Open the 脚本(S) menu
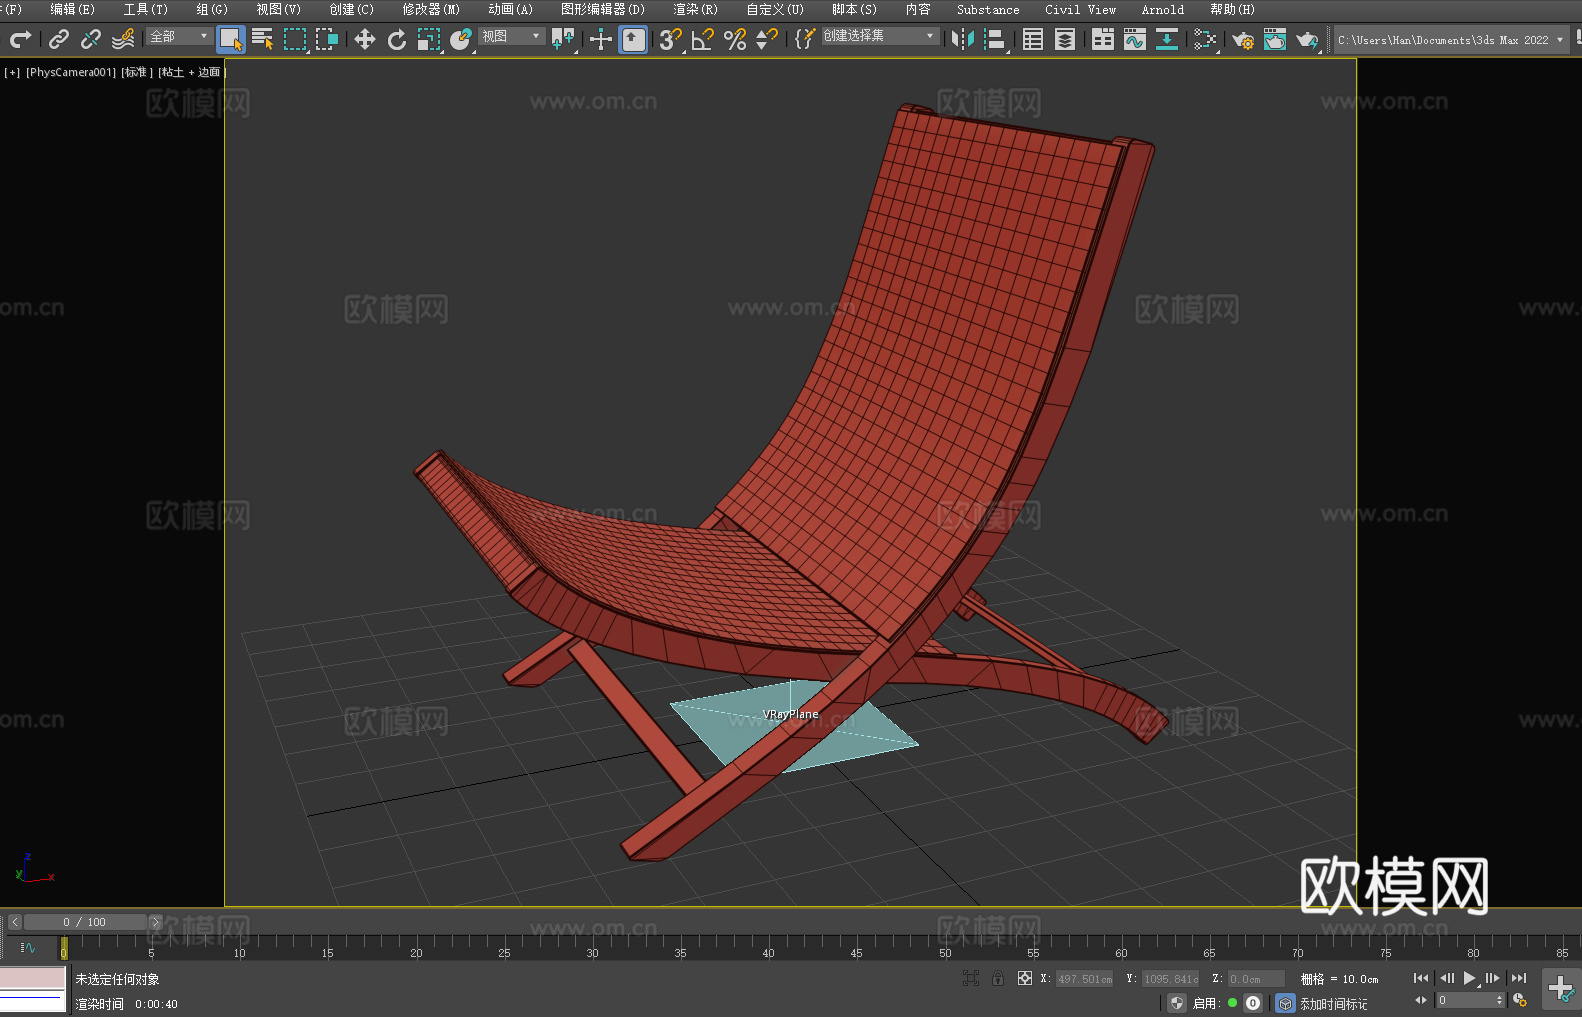This screenshot has width=1582, height=1017. 854,9
